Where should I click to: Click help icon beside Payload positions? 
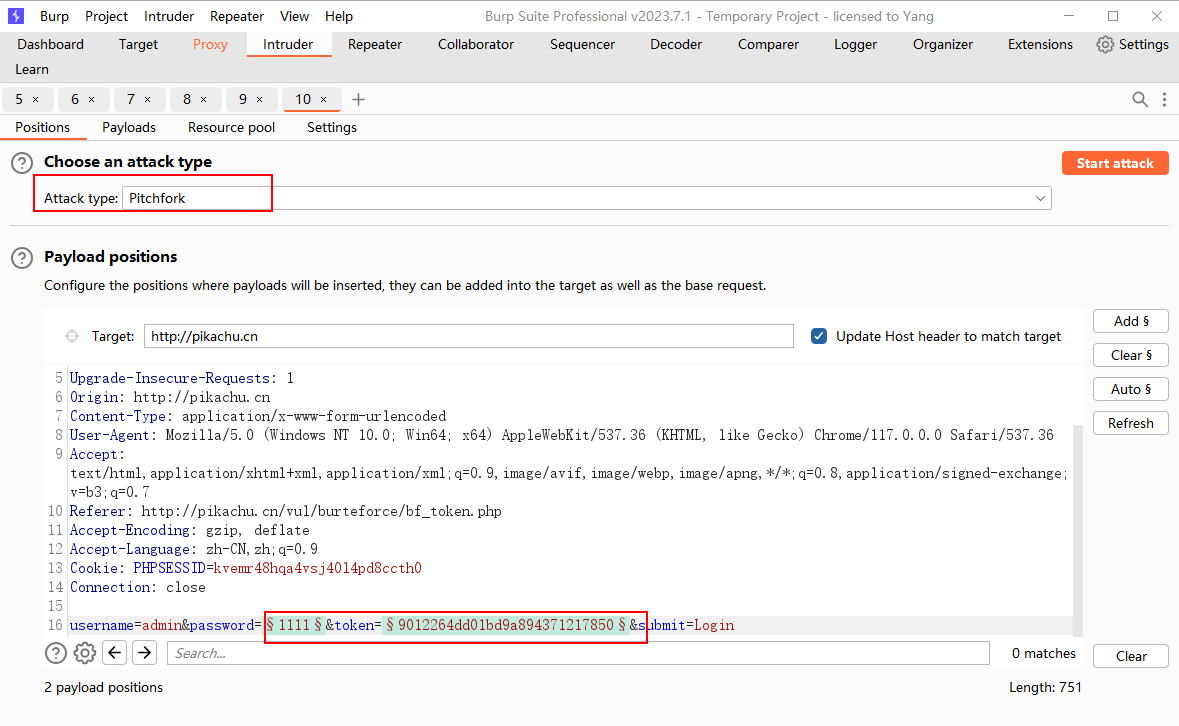click(21, 258)
